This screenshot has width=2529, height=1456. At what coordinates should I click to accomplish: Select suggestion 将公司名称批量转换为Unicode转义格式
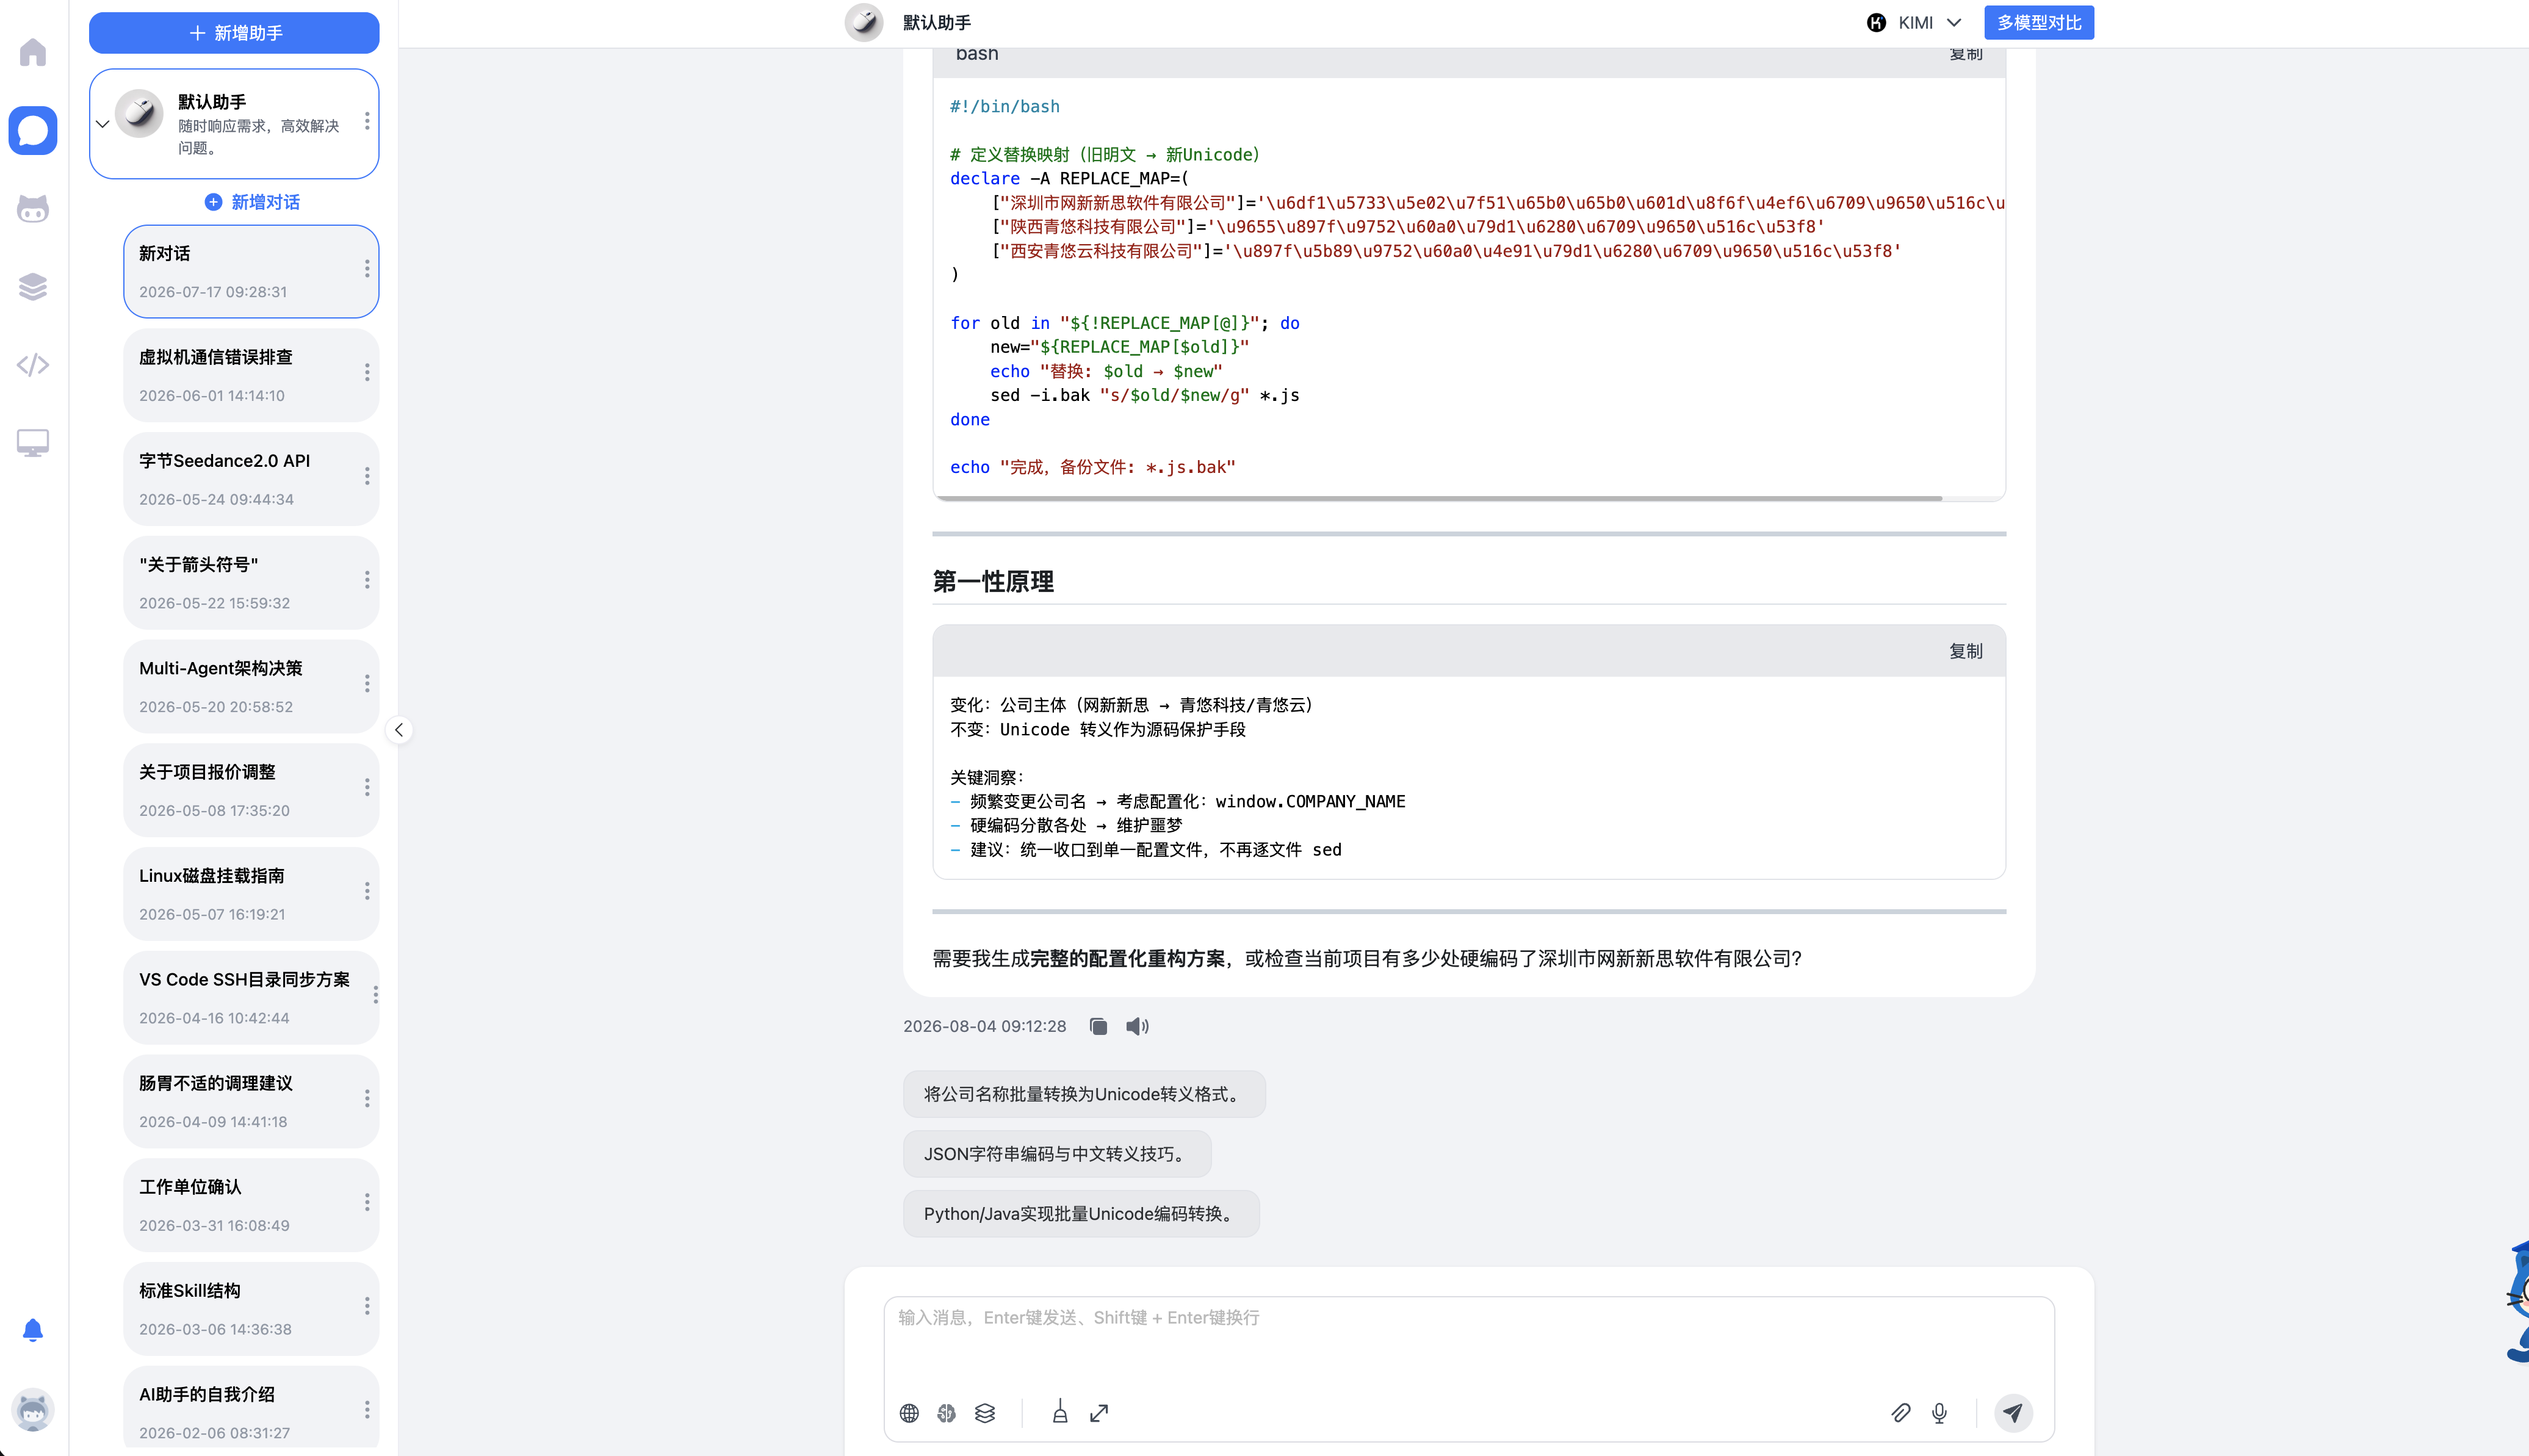[1084, 1094]
